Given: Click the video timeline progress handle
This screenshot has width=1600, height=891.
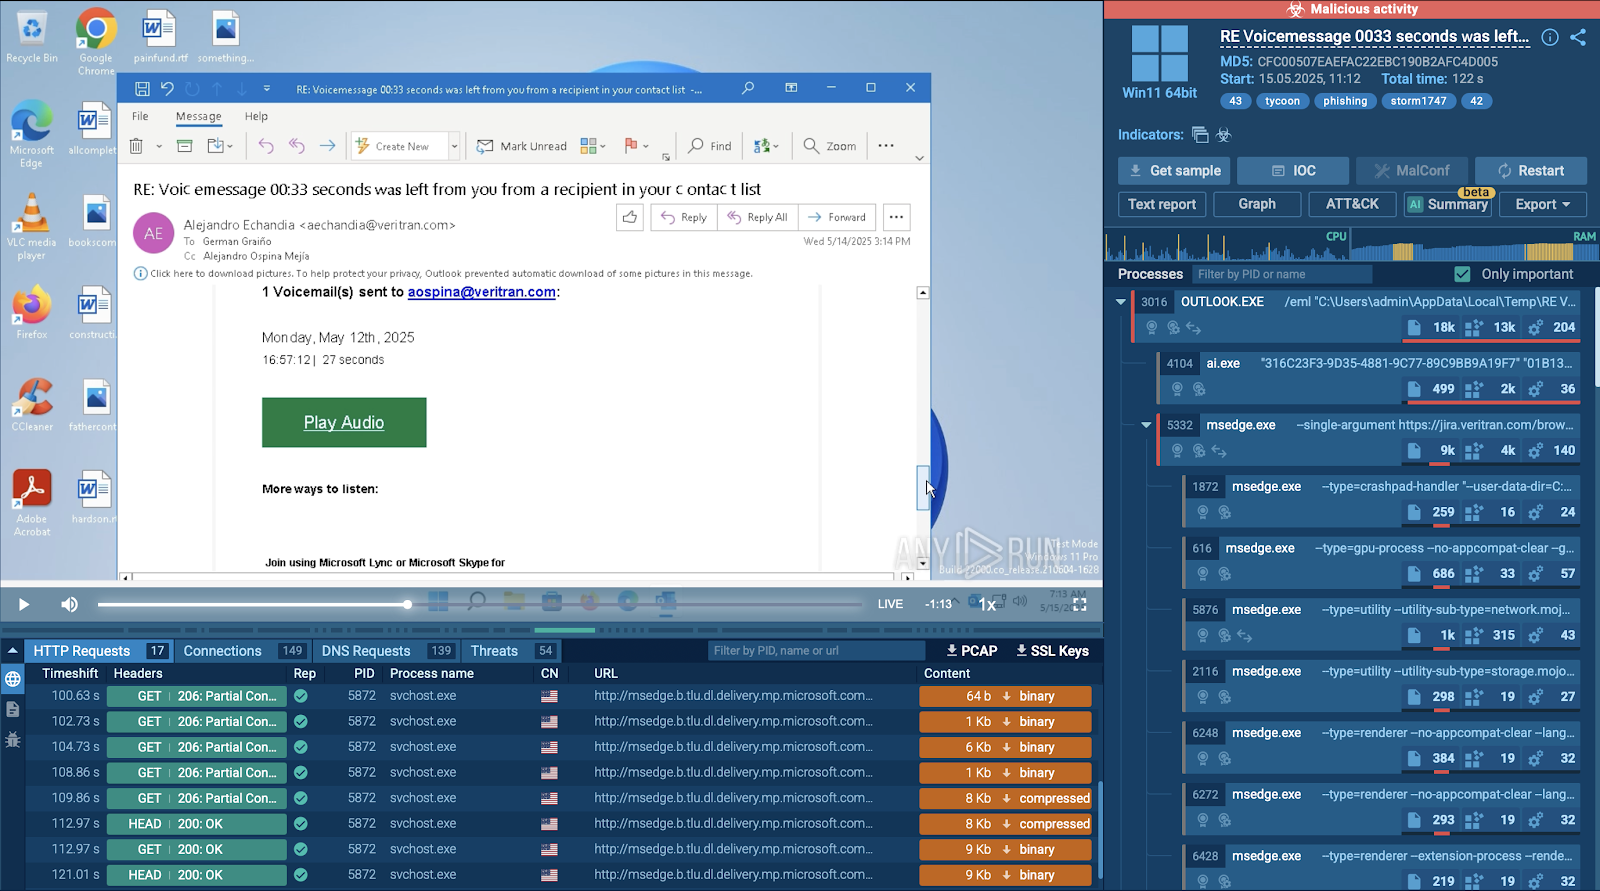Looking at the screenshot, I should (407, 604).
